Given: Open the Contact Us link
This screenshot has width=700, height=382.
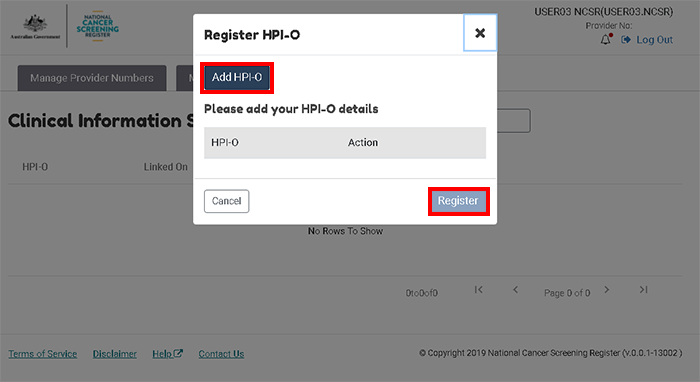Looking at the screenshot, I should click(x=221, y=354).
